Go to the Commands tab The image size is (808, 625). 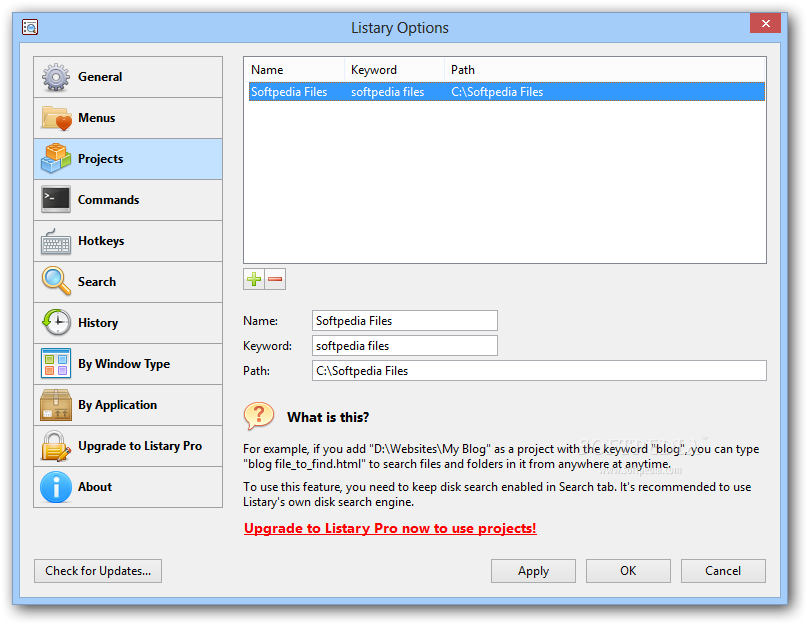[128, 200]
